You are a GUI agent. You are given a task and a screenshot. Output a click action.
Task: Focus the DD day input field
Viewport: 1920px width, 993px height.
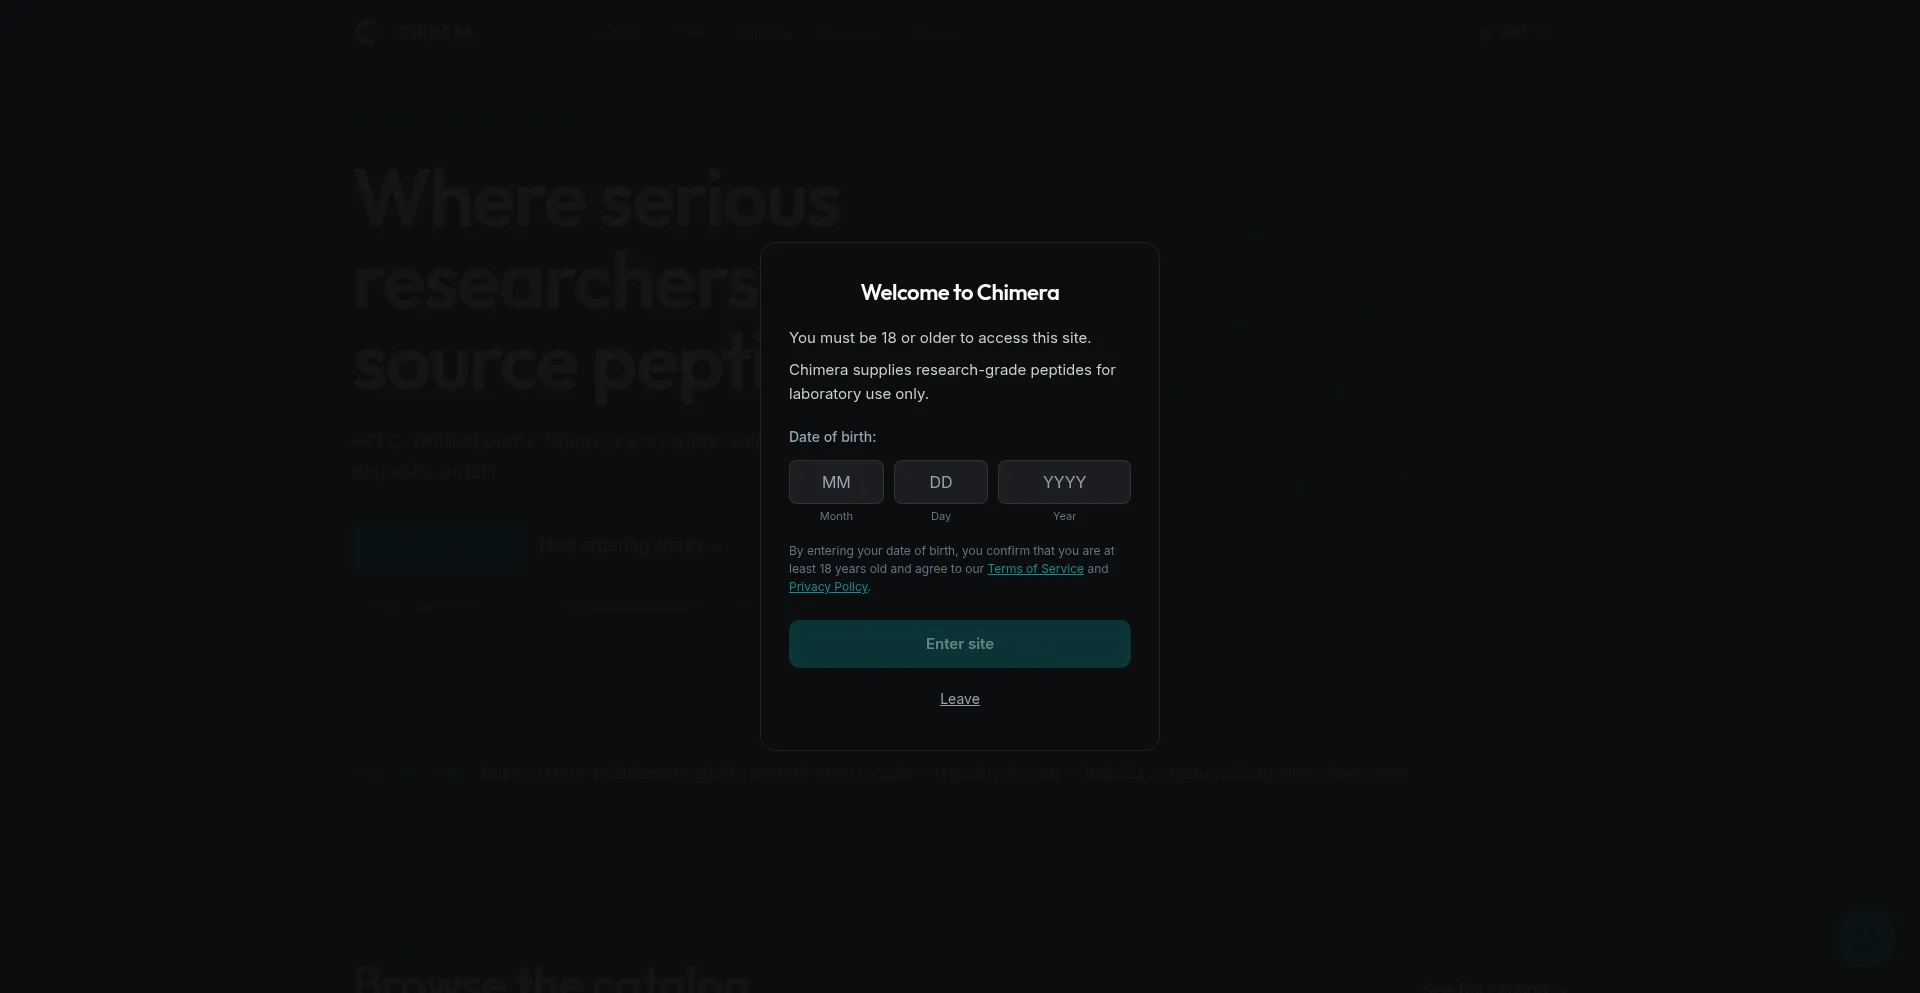click(x=941, y=482)
